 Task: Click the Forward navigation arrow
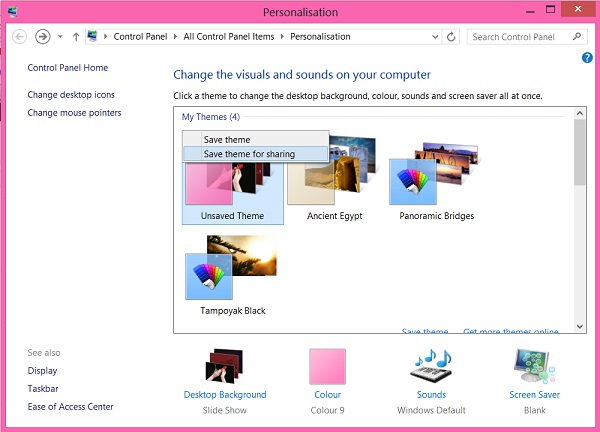pos(42,37)
